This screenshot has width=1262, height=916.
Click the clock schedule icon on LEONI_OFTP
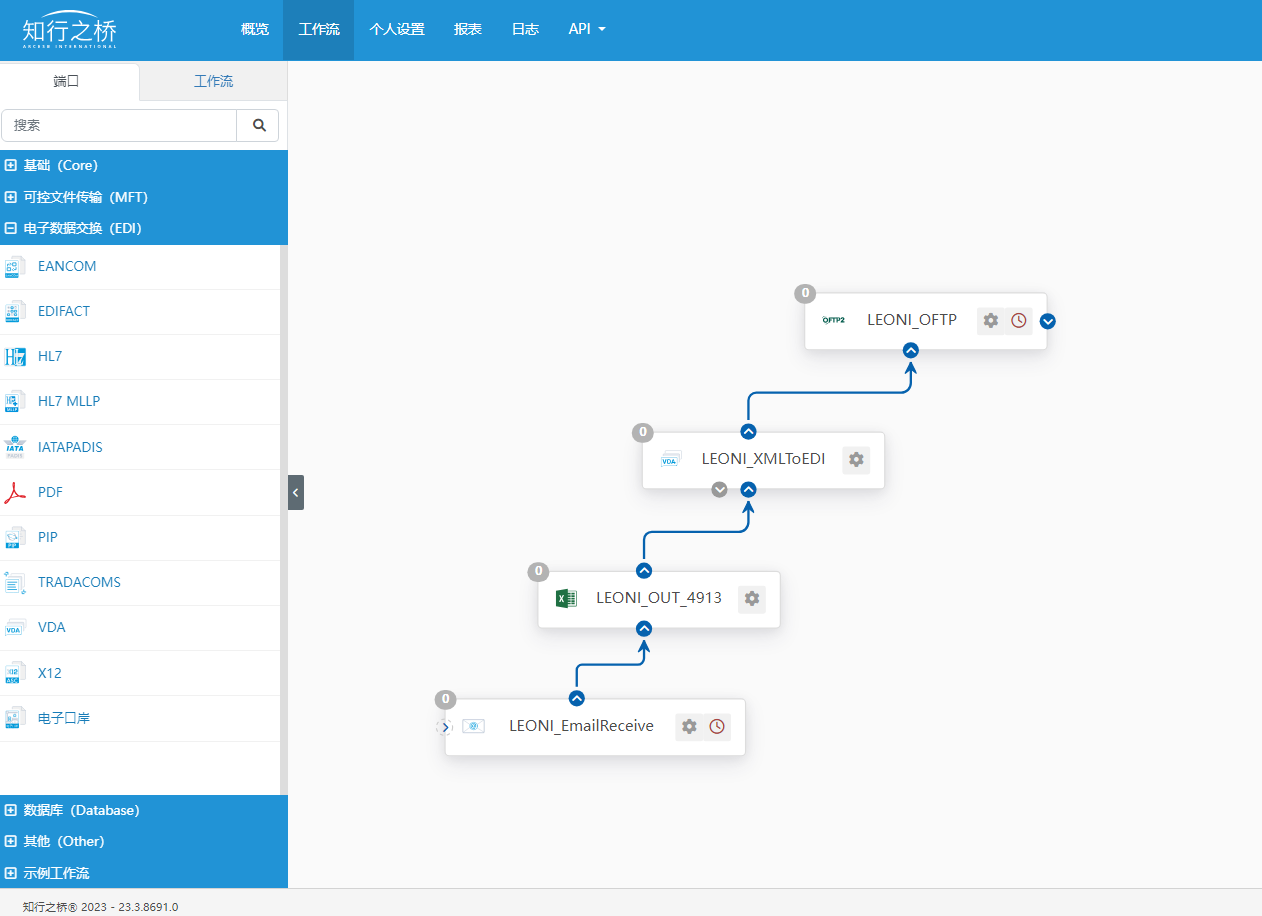click(1018, 321)
